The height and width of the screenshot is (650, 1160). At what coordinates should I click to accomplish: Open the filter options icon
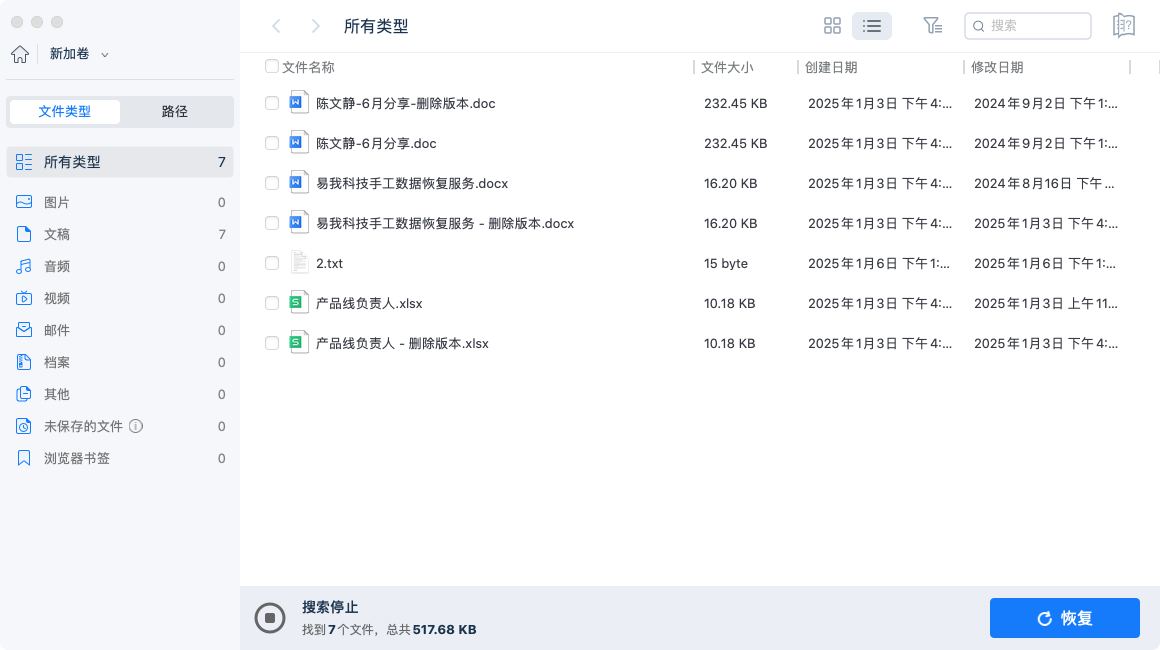(932, 26)
